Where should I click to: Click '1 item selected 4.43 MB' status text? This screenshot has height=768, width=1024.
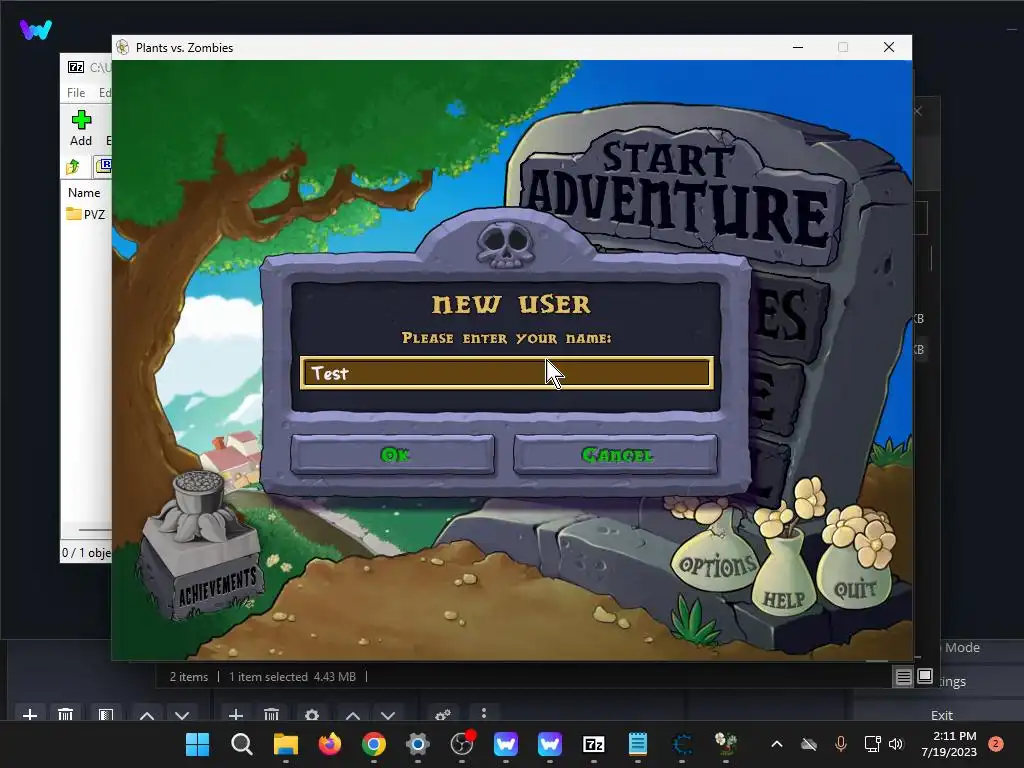[x=292, y=677]
